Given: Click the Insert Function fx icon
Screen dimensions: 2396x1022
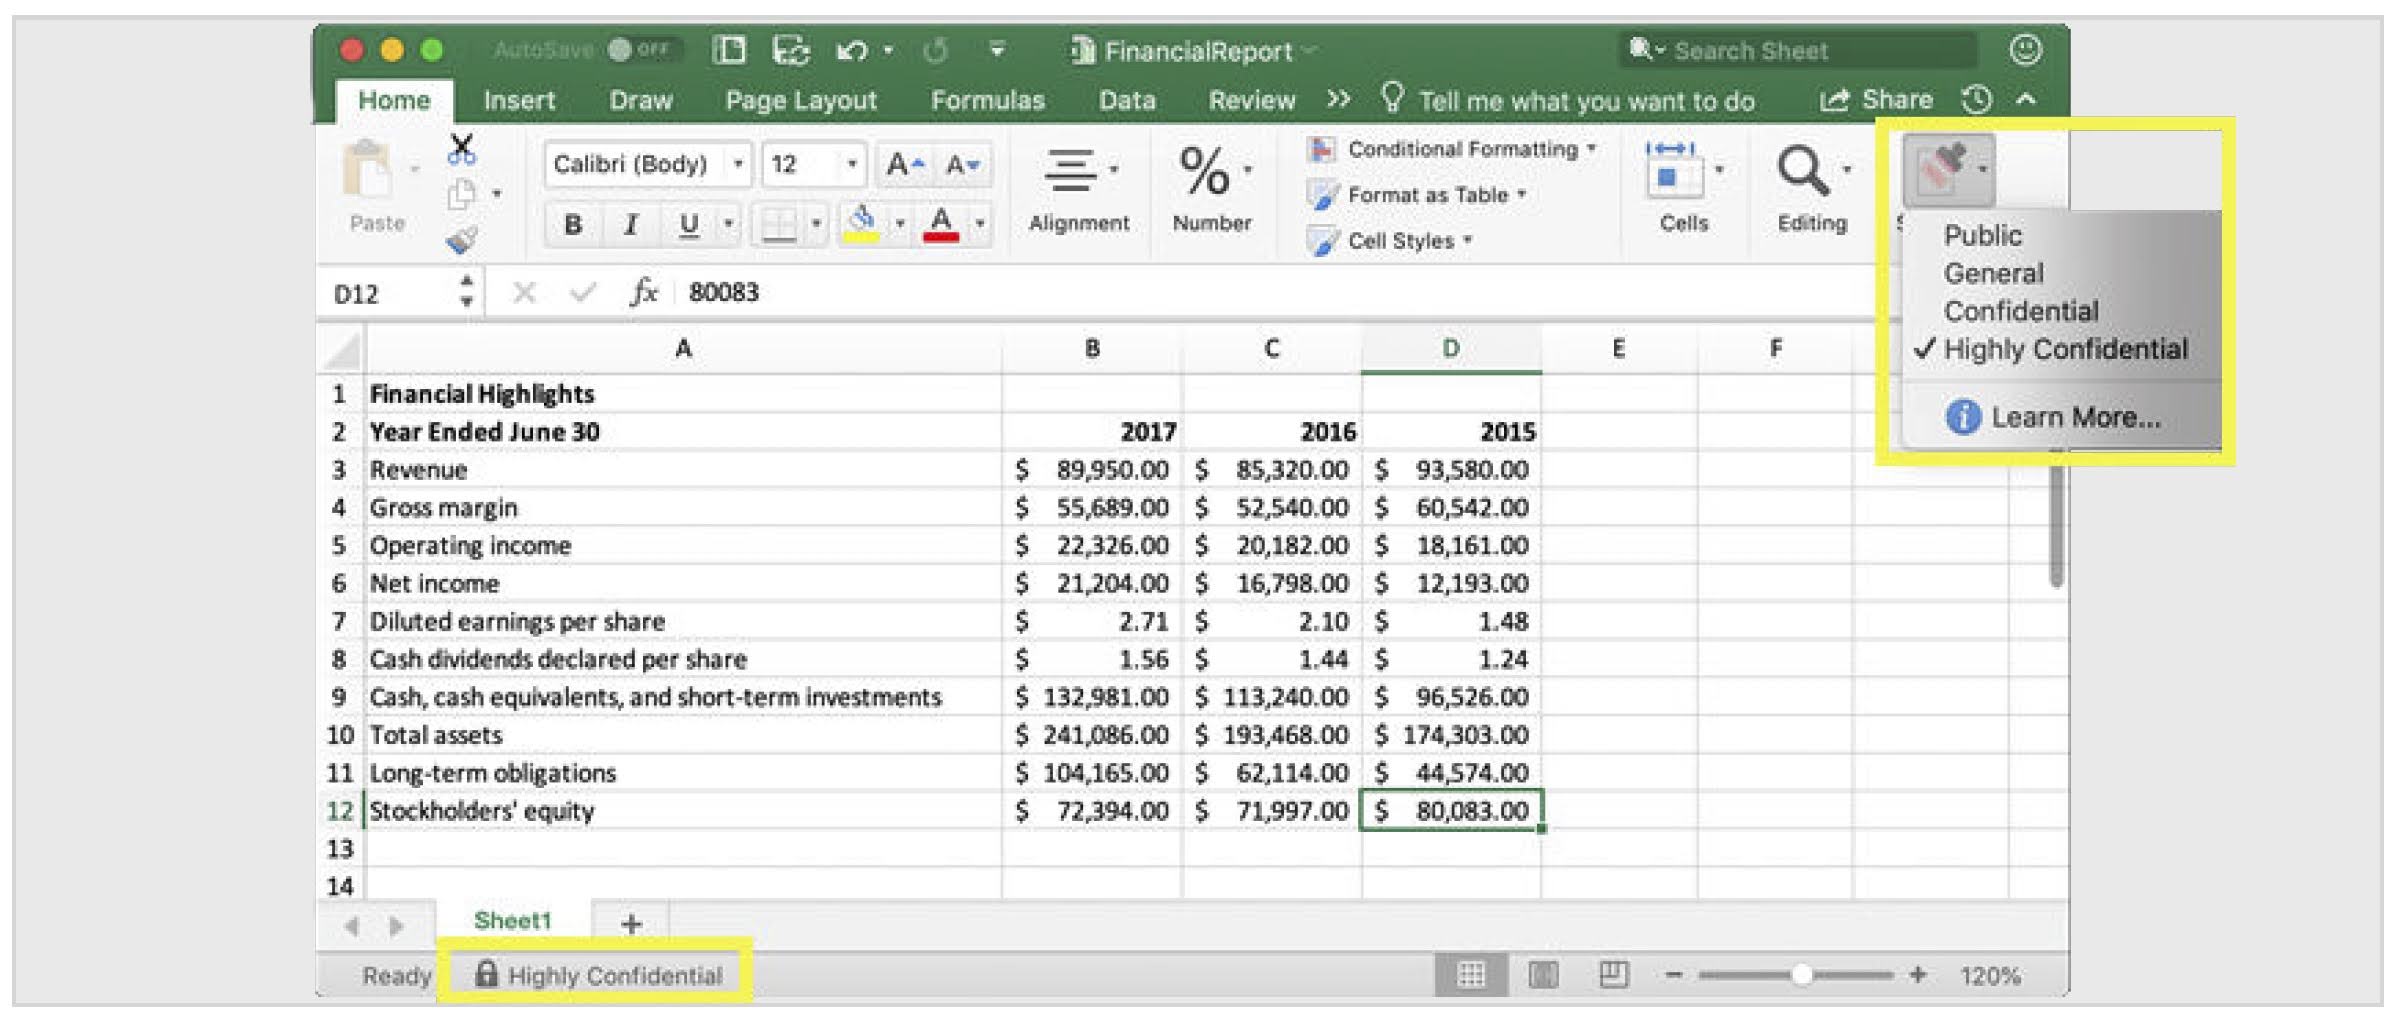Looking at the screenshot, I should 644,292.
